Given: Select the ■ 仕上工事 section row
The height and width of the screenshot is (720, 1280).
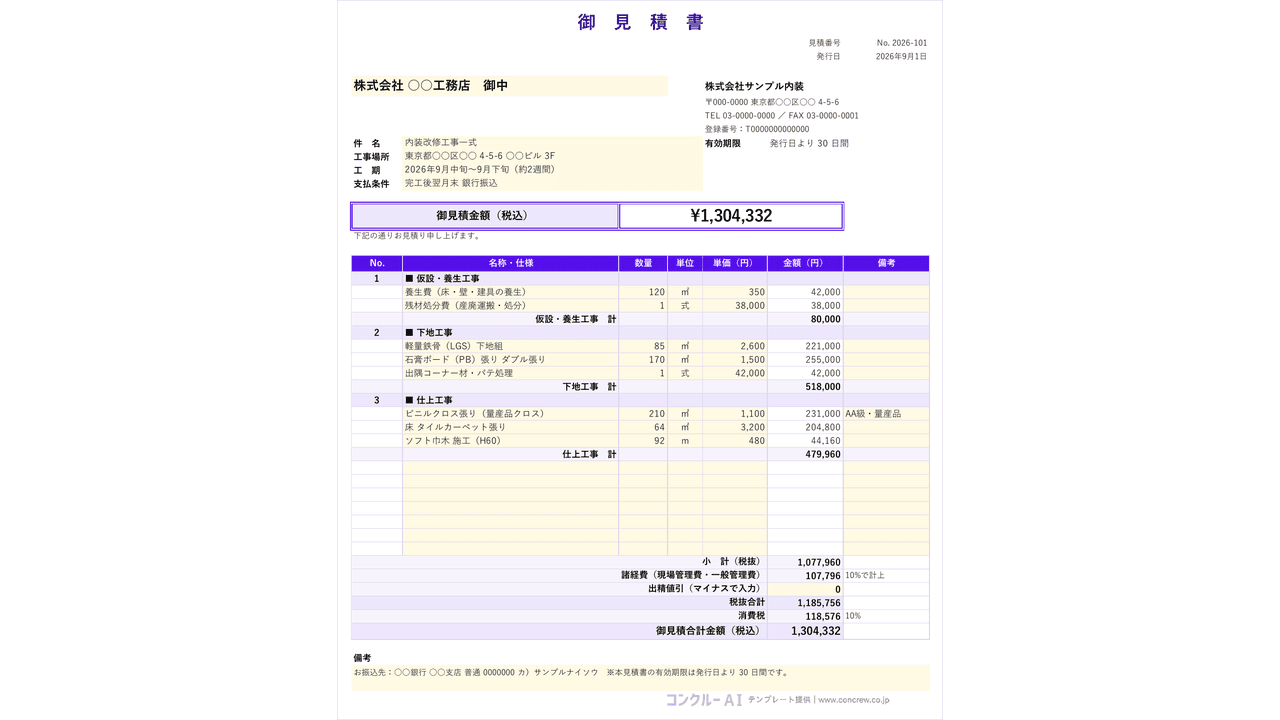Looking at the screenshot, I should (x=640, y=400).
